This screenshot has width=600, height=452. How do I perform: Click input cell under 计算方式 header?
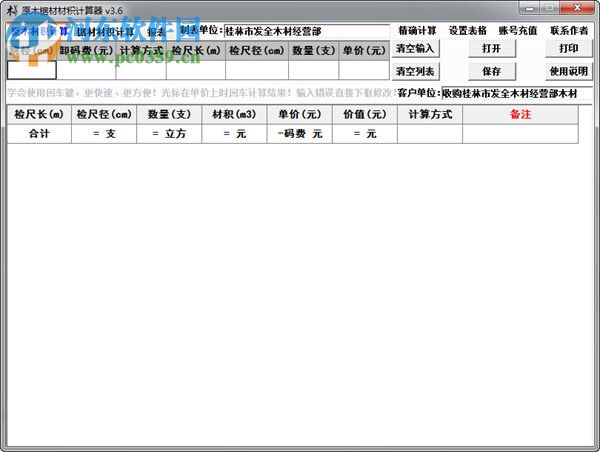[x=141, y=70]
